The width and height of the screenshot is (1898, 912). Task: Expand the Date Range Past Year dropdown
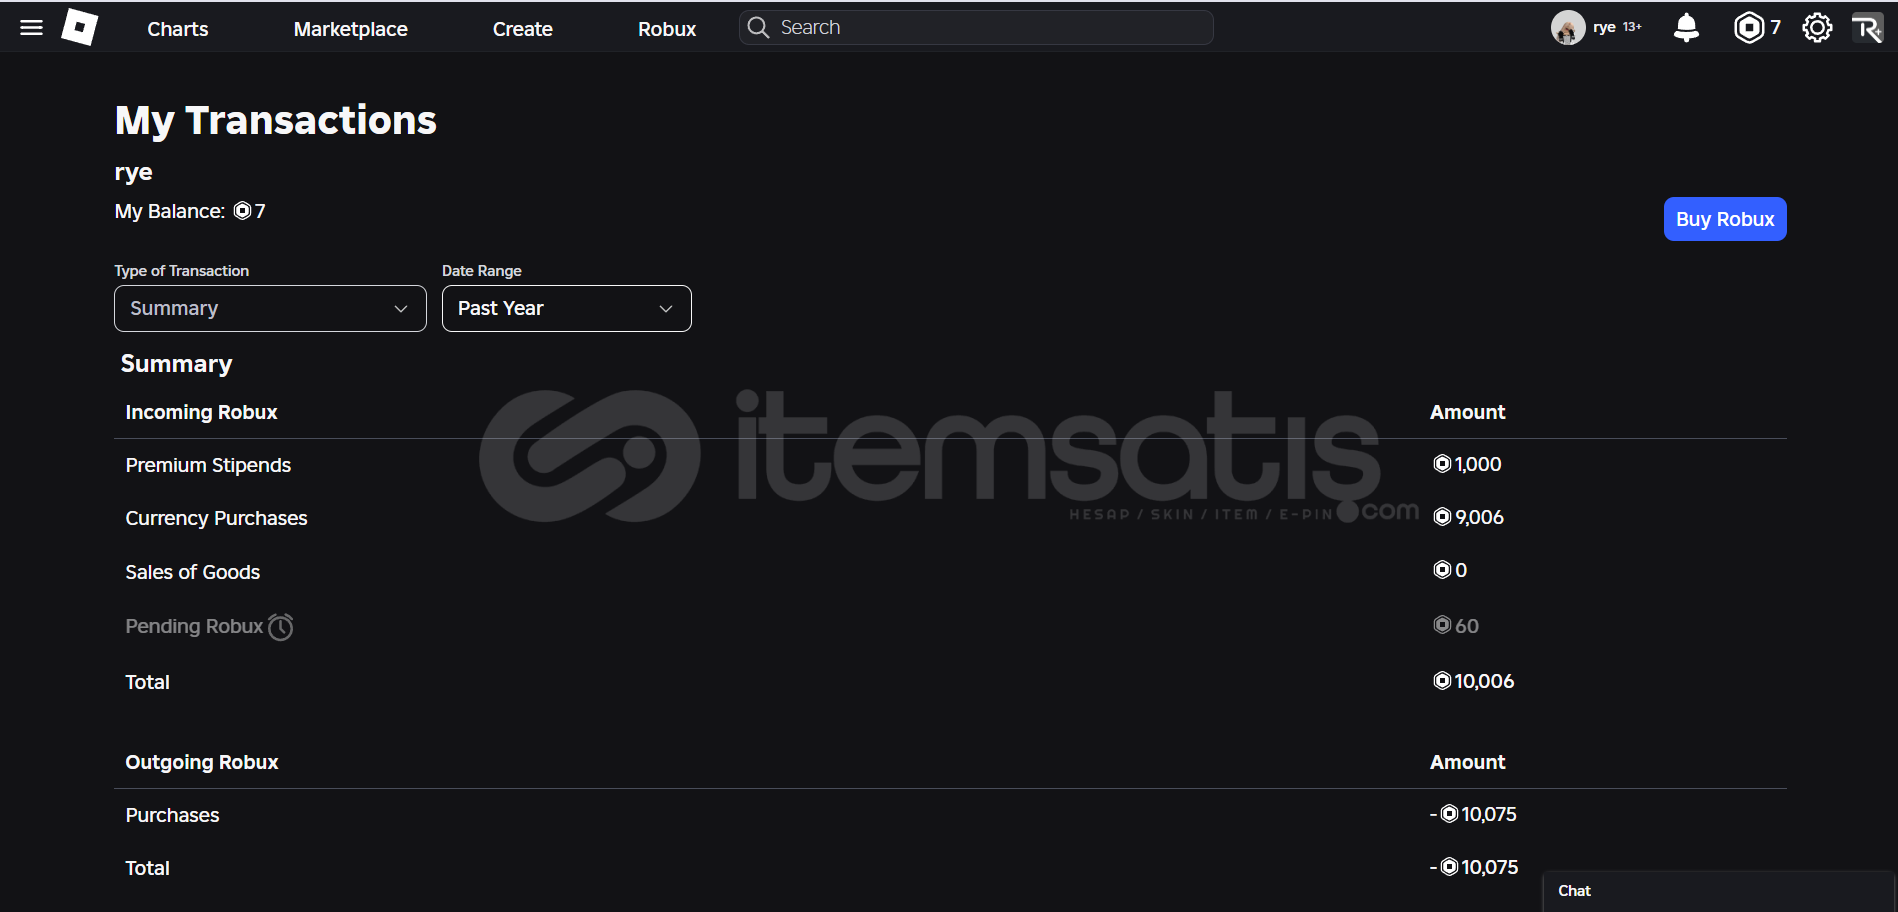[x=567, y=308]
